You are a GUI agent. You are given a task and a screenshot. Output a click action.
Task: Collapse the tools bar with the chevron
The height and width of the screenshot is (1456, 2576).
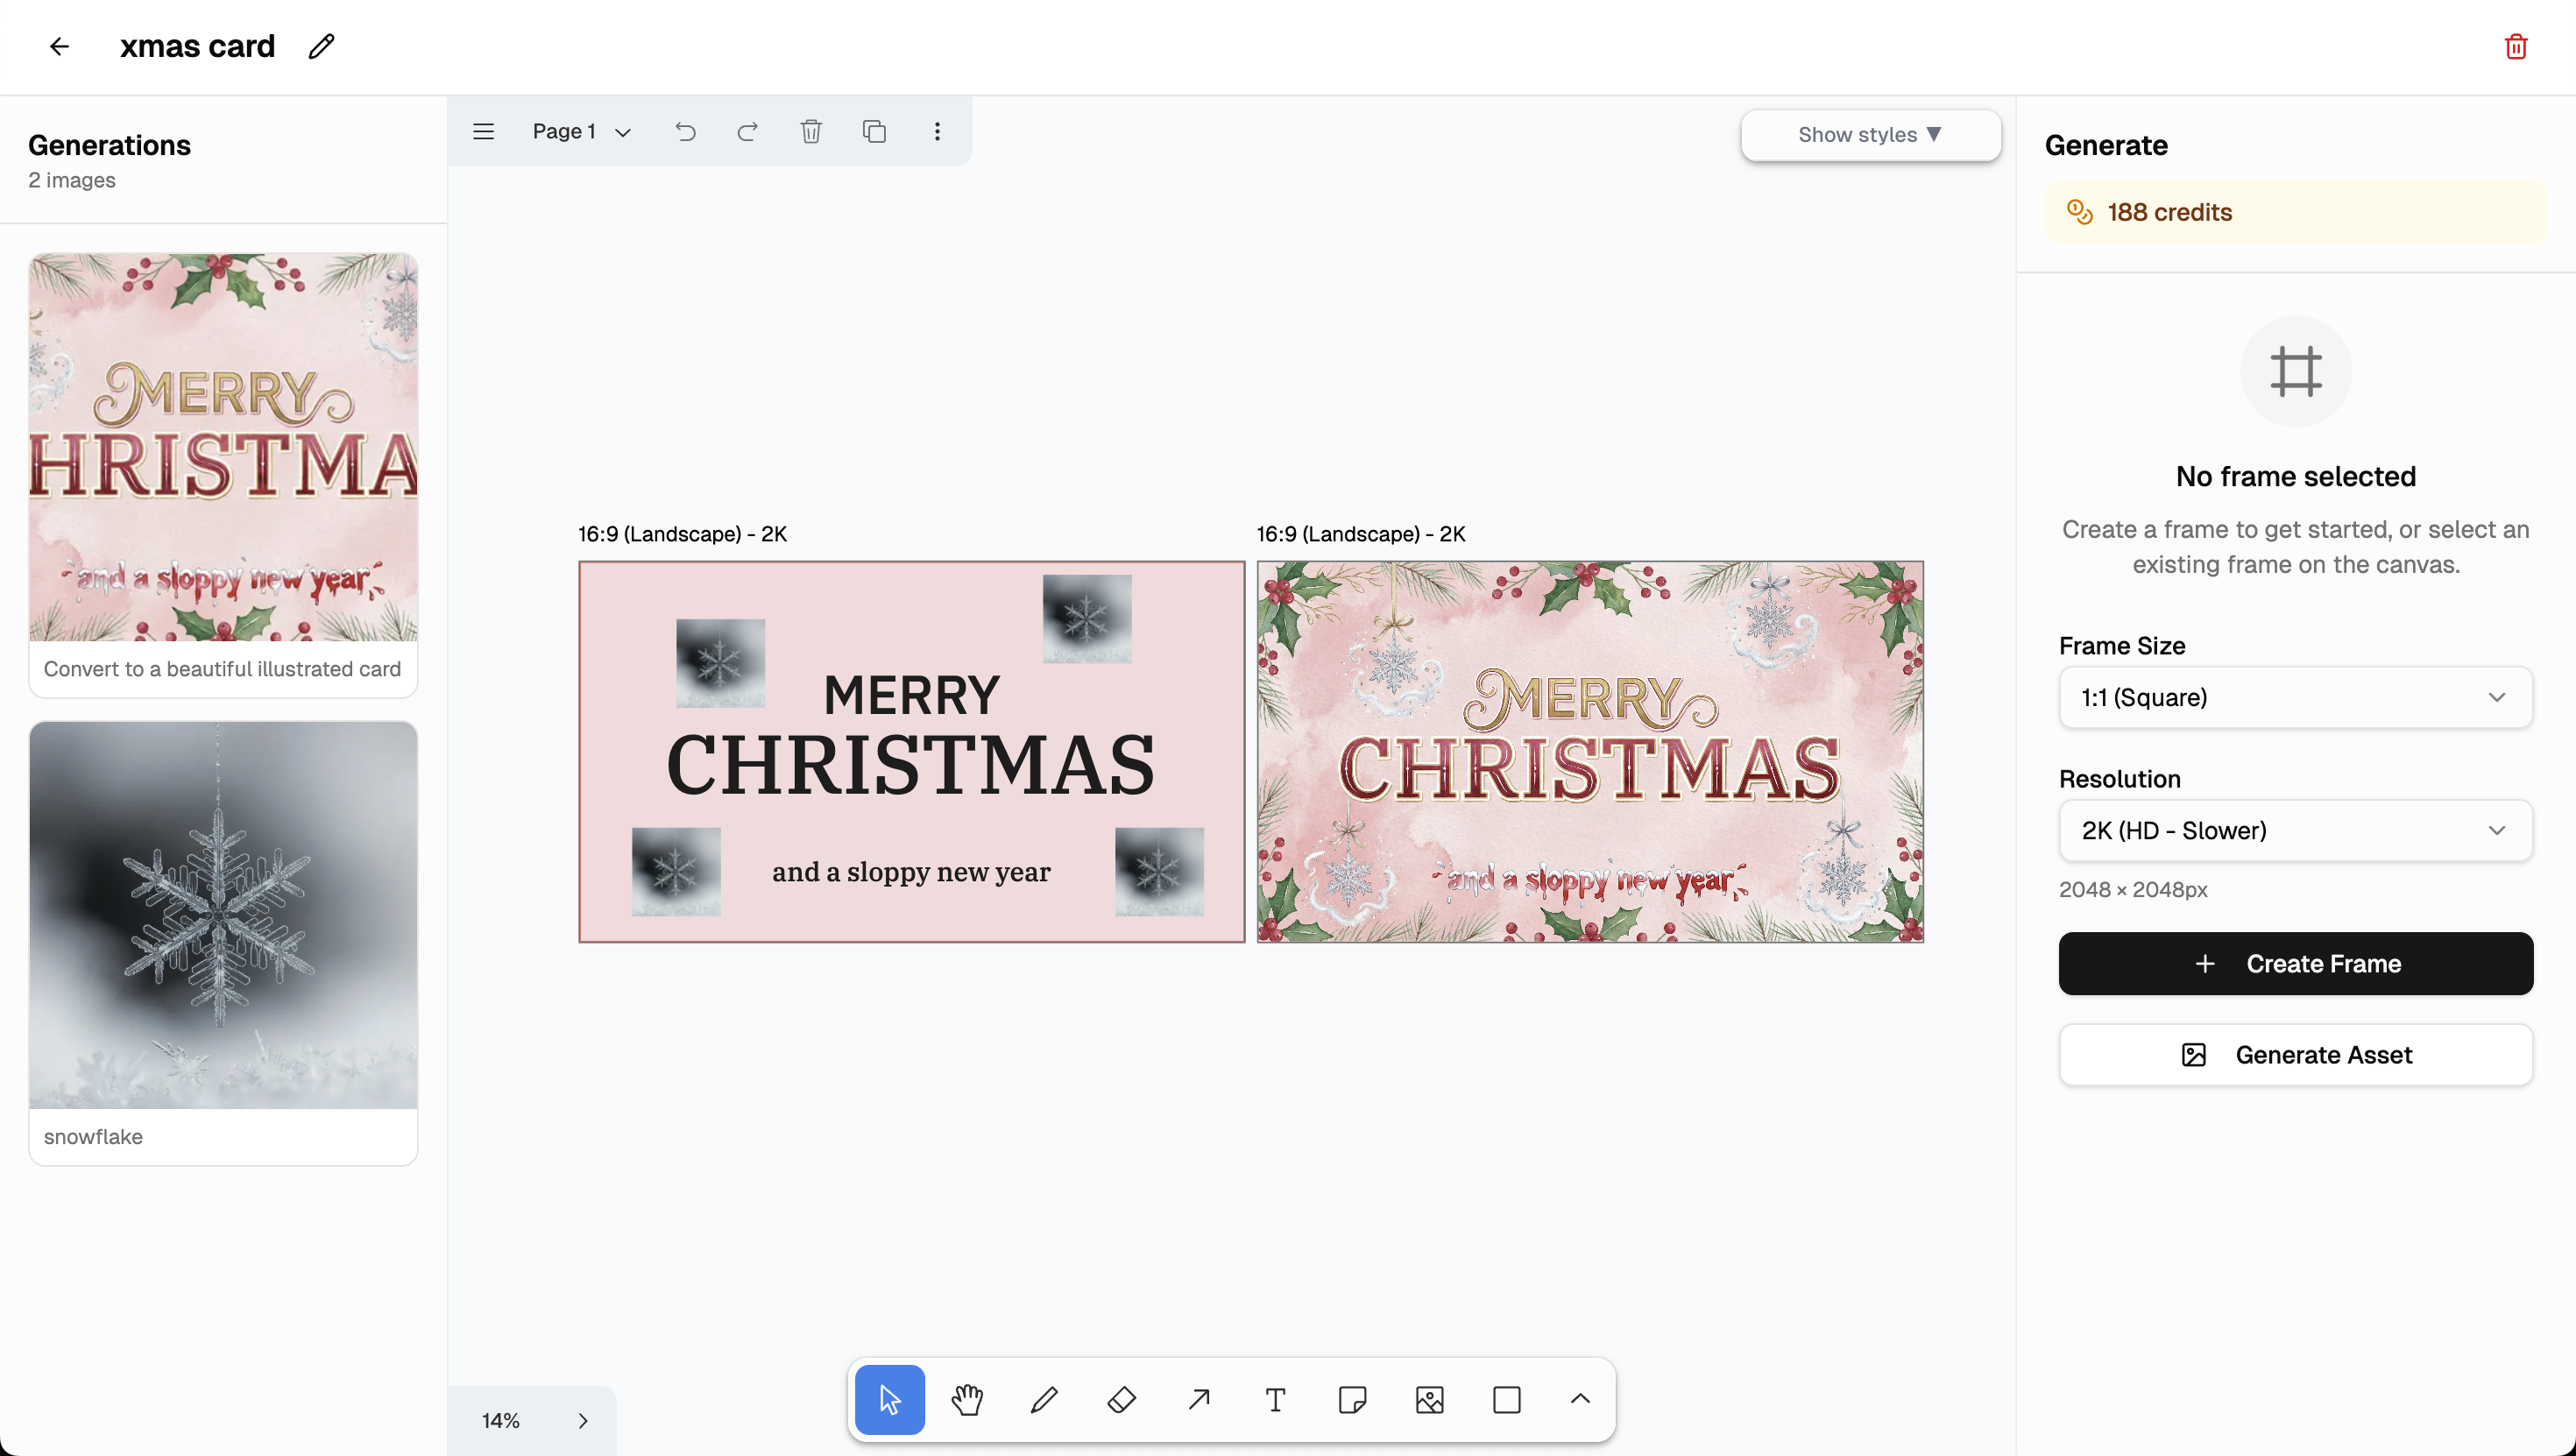(1580, 1399)
